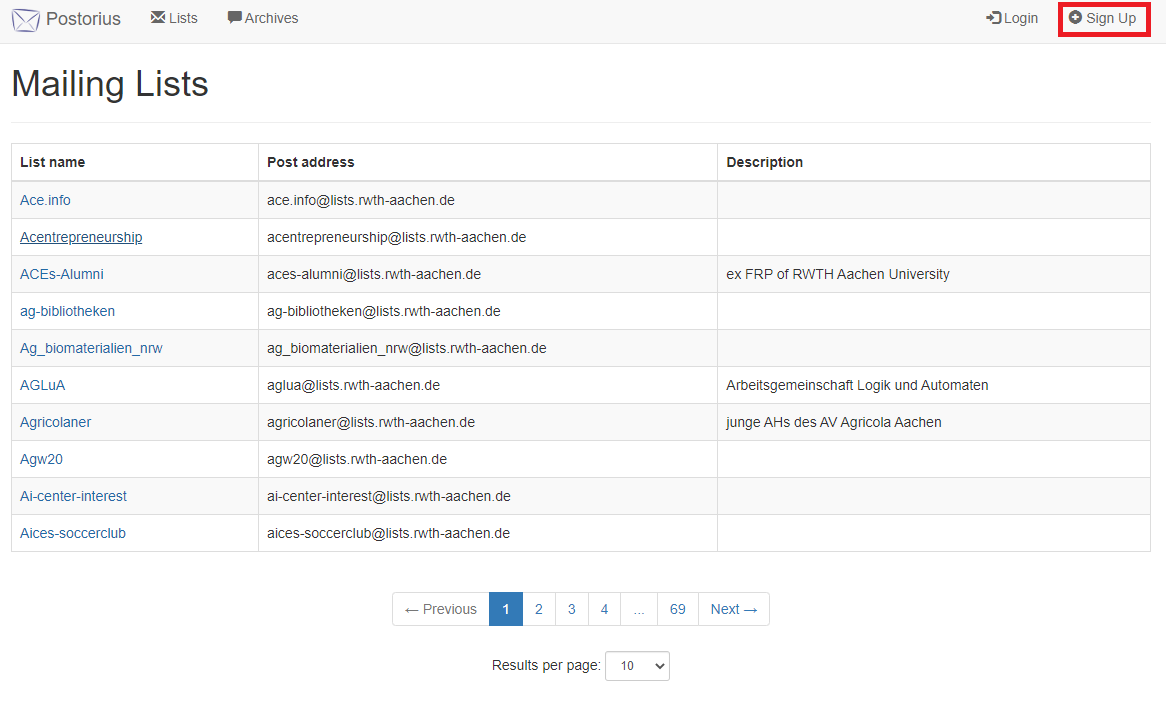Jump to page 69 in pagination
The width and height of the screenshot is (1166, 705).
click(678, 609)
